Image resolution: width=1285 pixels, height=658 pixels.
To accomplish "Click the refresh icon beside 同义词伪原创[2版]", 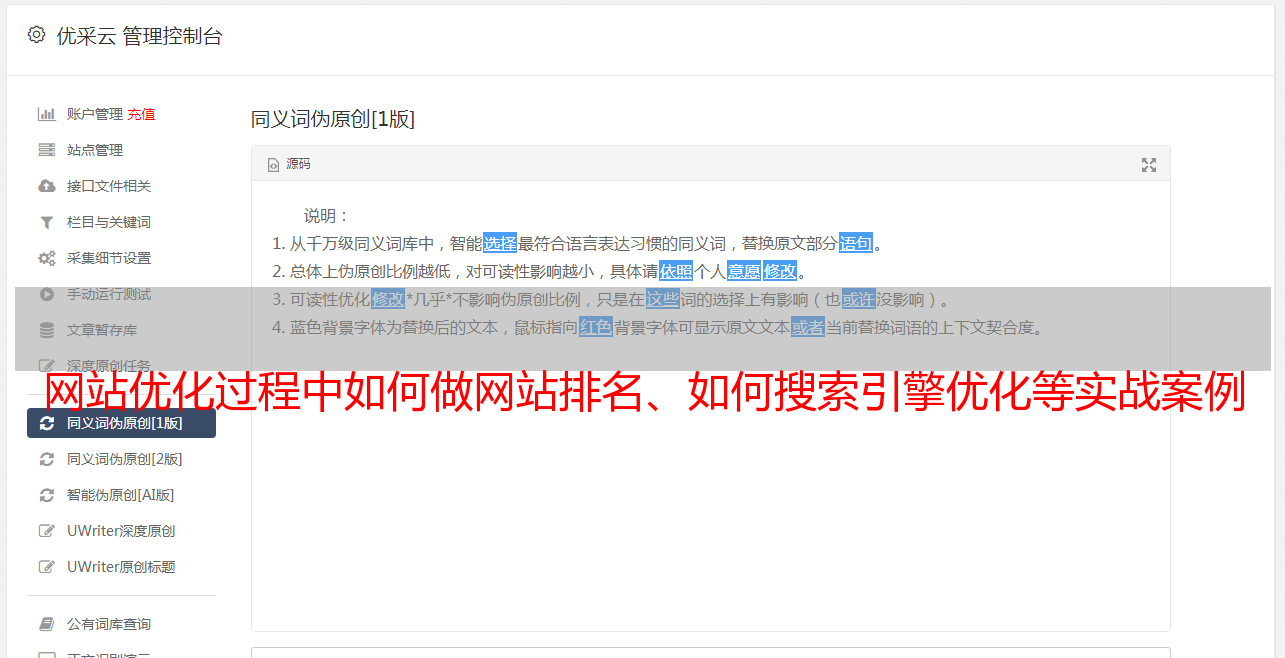I will point(46,459).
